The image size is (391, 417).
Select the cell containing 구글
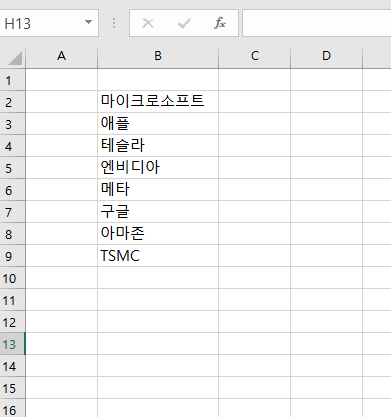pos(158,211)
